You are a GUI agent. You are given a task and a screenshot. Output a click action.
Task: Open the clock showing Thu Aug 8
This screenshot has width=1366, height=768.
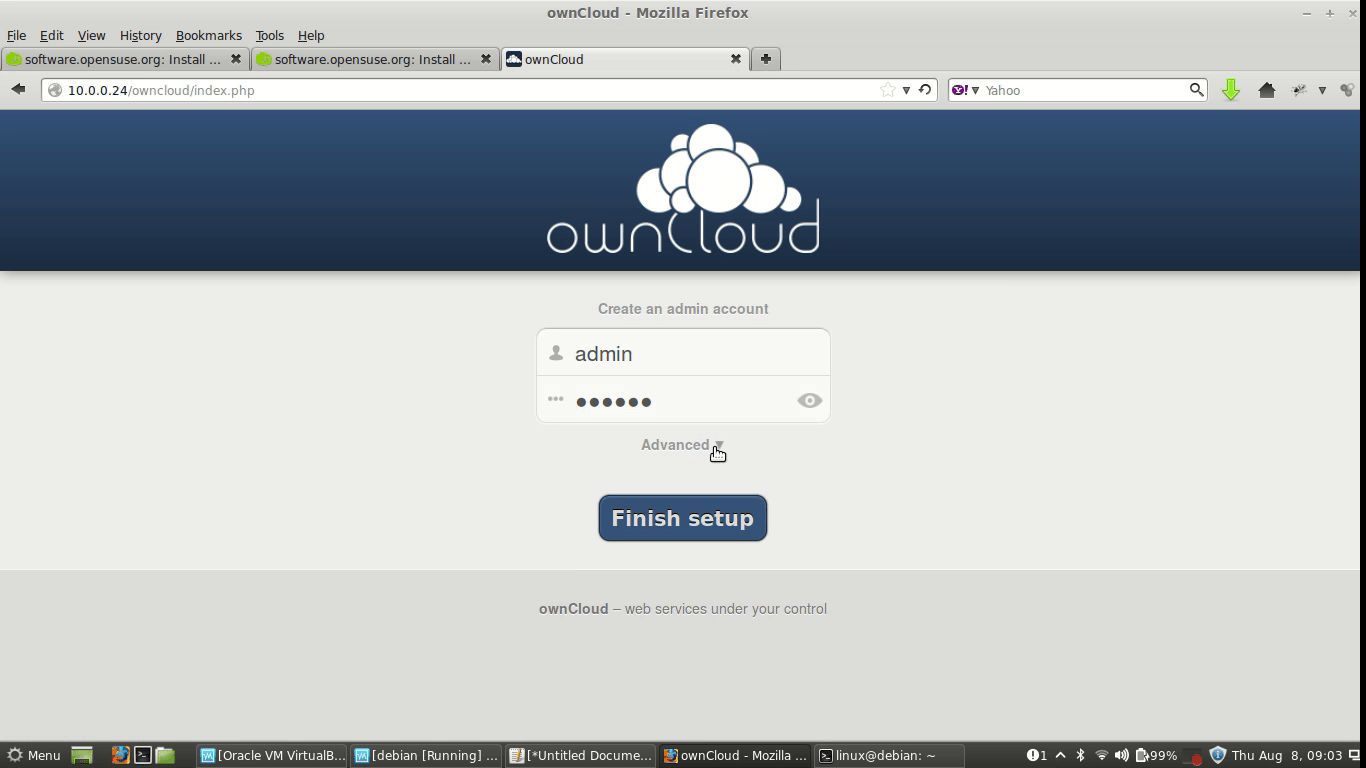(x=1286, y=755)
